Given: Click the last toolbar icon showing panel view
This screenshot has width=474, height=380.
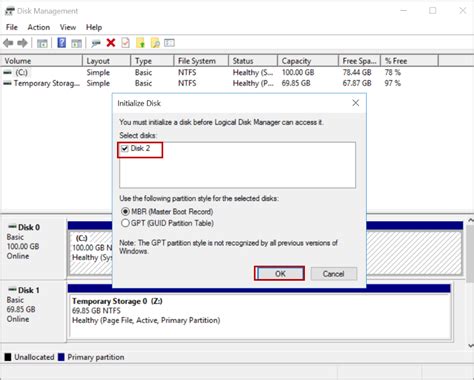Looking at the screenshot, I should coord(169,43).
